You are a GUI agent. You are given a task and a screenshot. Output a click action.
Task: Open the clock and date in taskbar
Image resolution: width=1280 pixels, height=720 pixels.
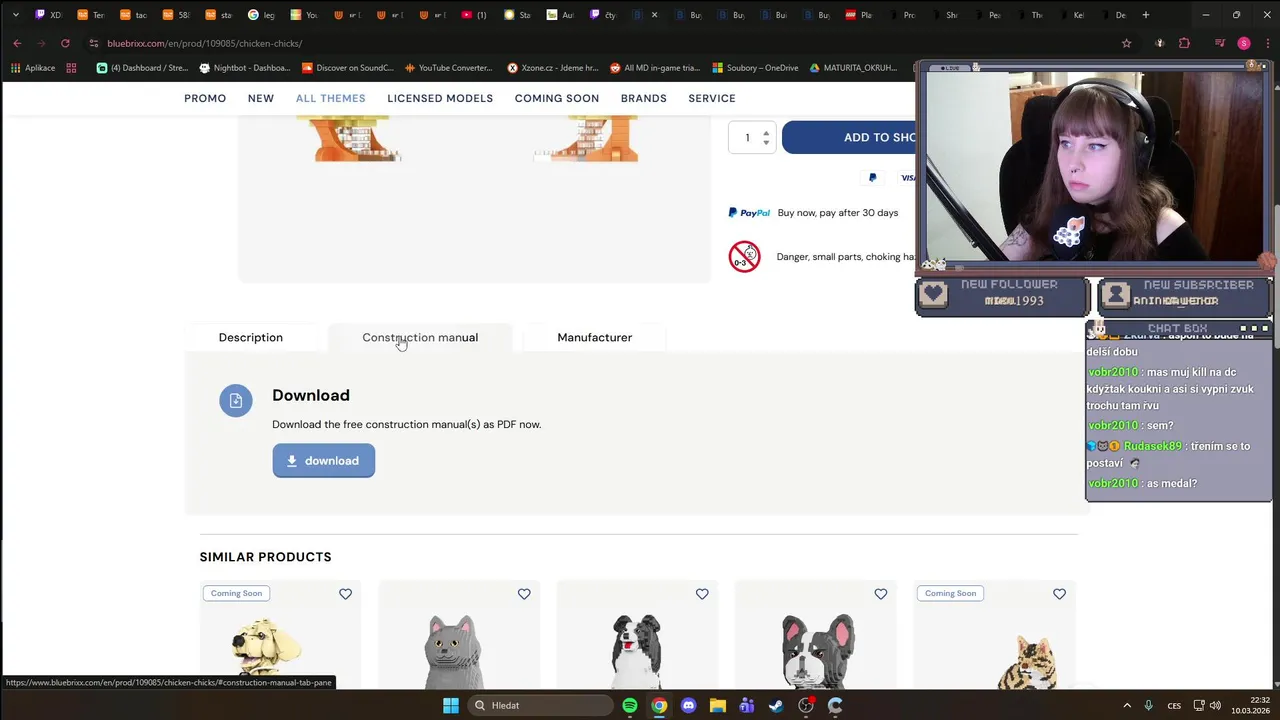click(x=1251, y=705)
